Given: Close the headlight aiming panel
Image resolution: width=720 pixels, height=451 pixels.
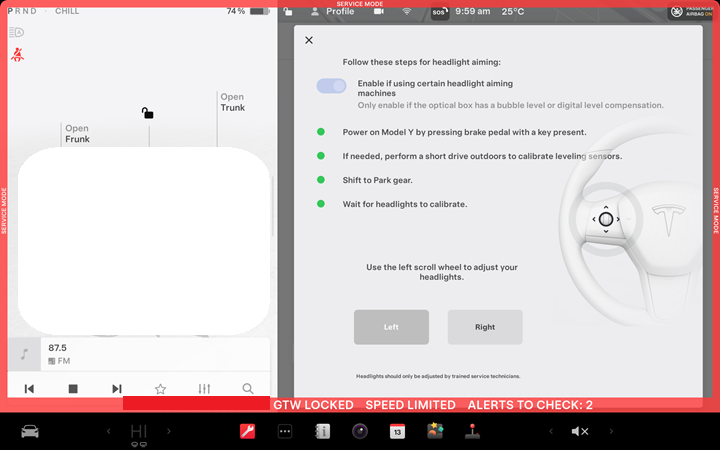Looking at the screenshot, I should point(308,40).
